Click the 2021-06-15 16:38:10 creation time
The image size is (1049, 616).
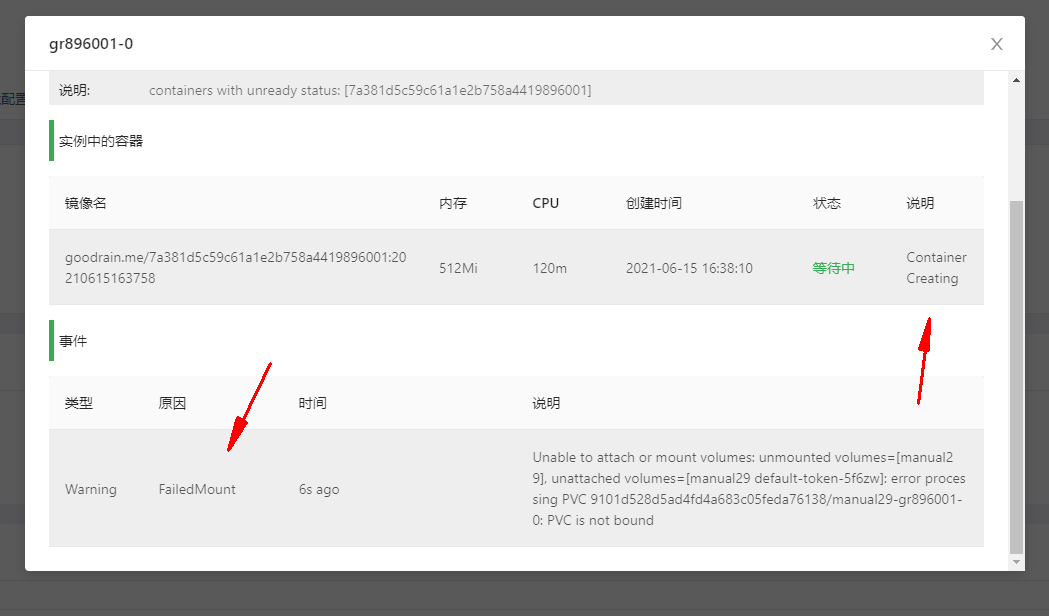(x=689, y=268)
